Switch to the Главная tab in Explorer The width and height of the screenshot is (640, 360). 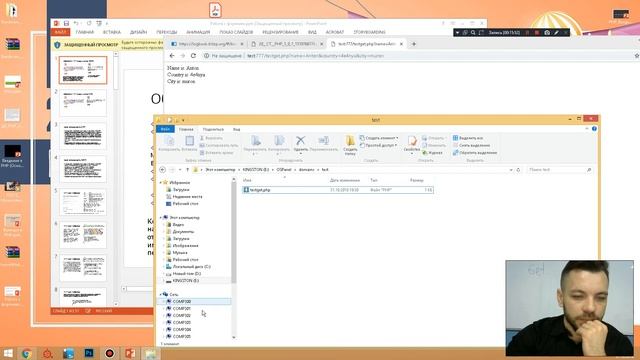(x=186, y=129)
